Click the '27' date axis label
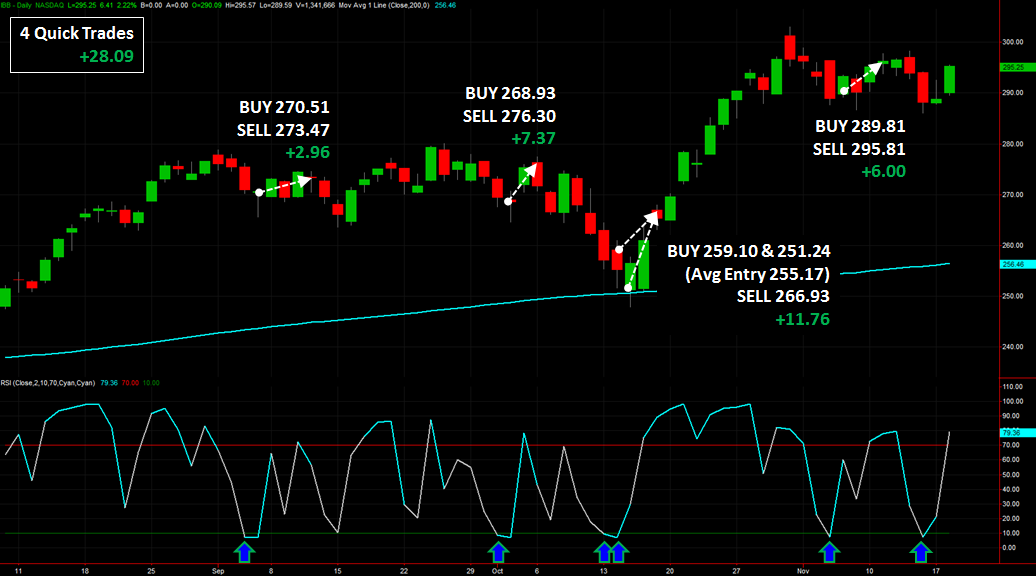Viewport: 1036px width, 576px height. (x=736, y=571)
